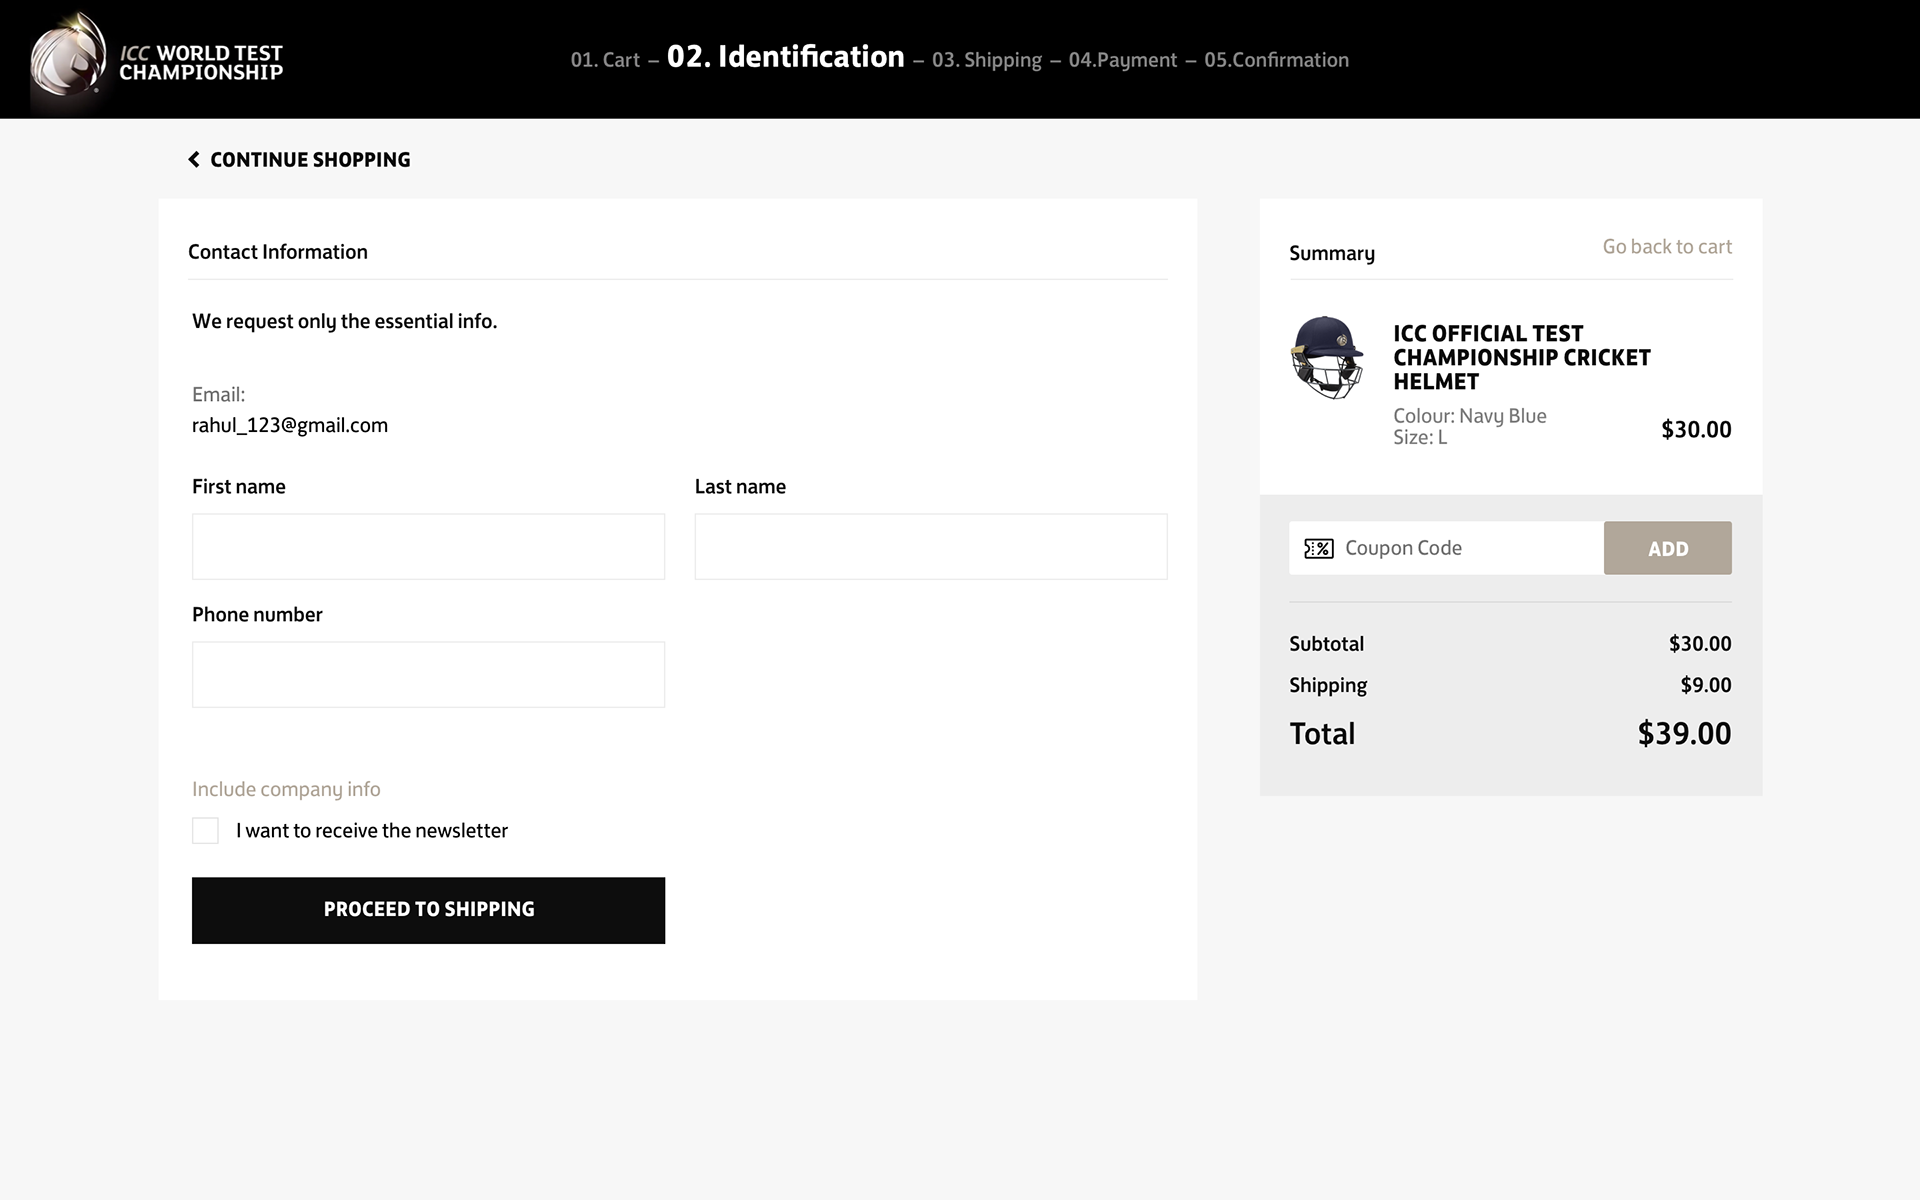Image resolution: width=1920 pixels, height=1200 pixels.
Task: Select the Phone number input box
Action: coord(428,675)
